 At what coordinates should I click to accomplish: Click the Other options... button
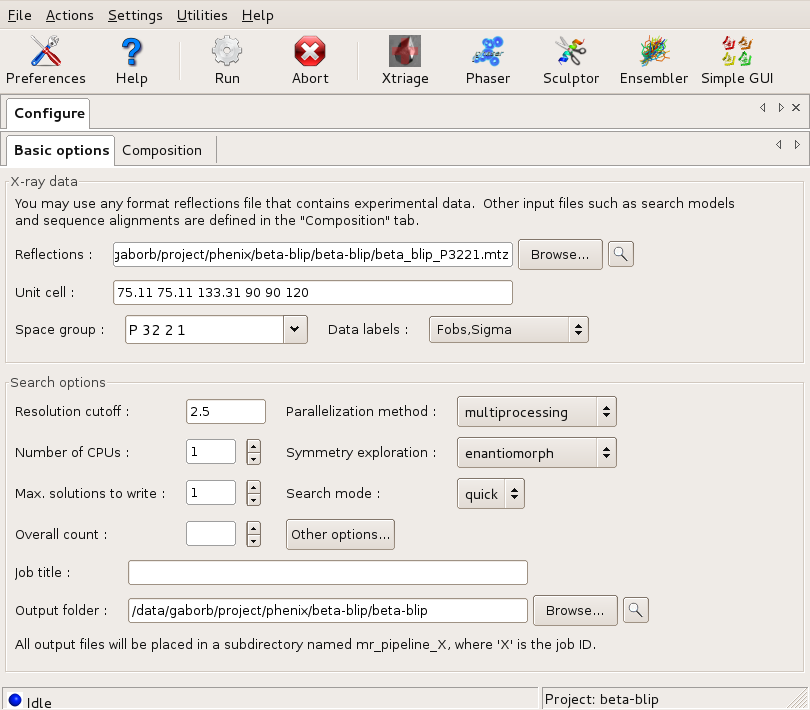[340, 534]
